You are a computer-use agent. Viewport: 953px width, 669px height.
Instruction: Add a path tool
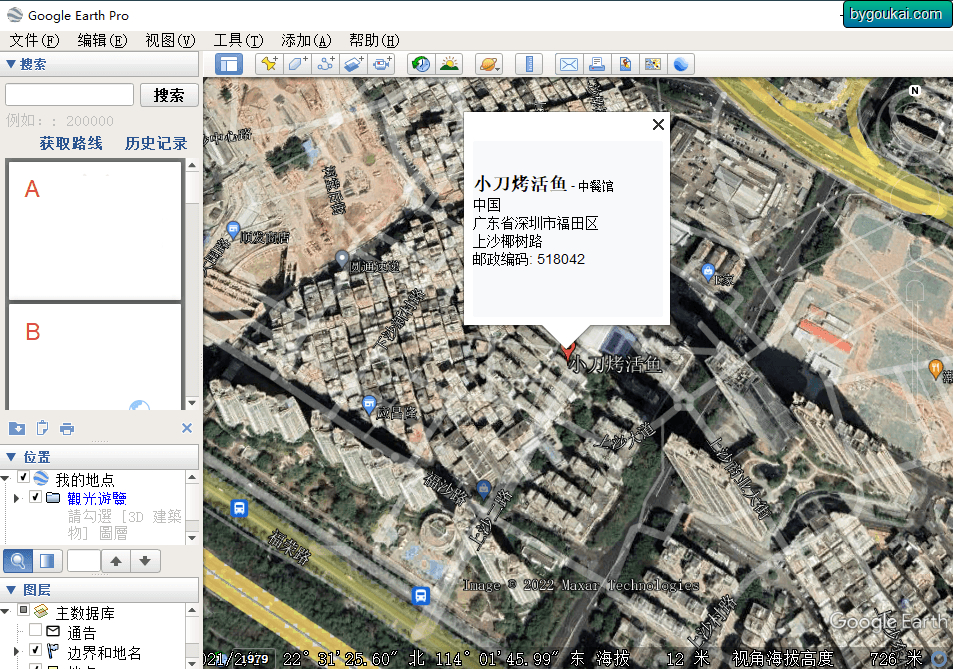pos(326,64)
